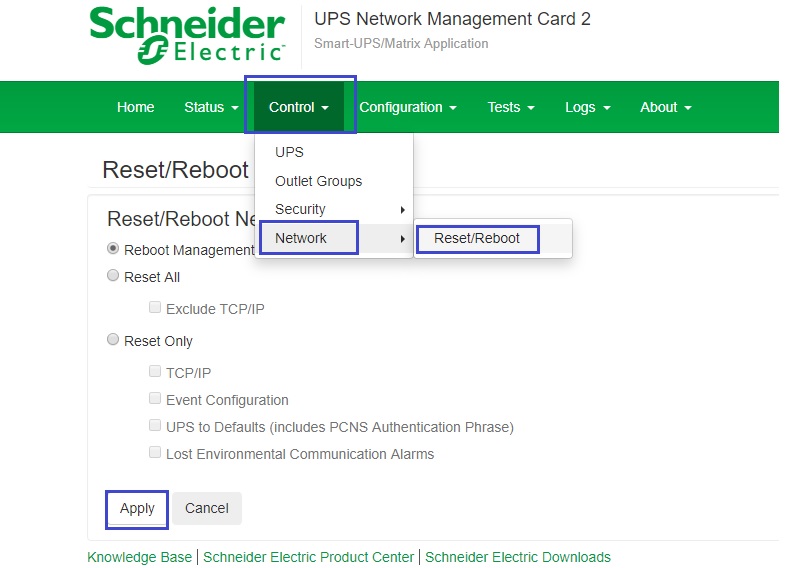Click the Apply button
The width and height of the screenshot is (785, 568).
pyautogui.click(x=137, y=508)
